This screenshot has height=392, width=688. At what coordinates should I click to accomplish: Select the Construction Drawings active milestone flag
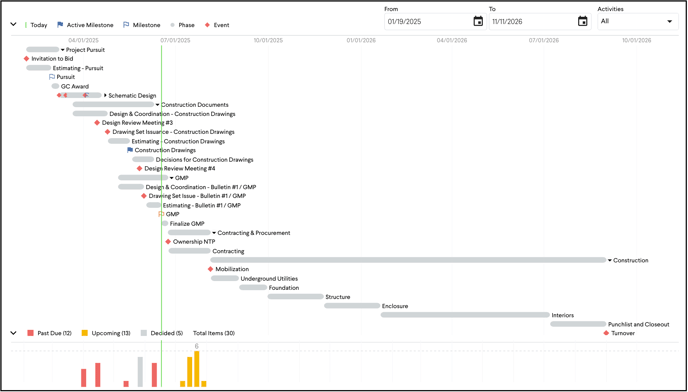coord(130,150)
